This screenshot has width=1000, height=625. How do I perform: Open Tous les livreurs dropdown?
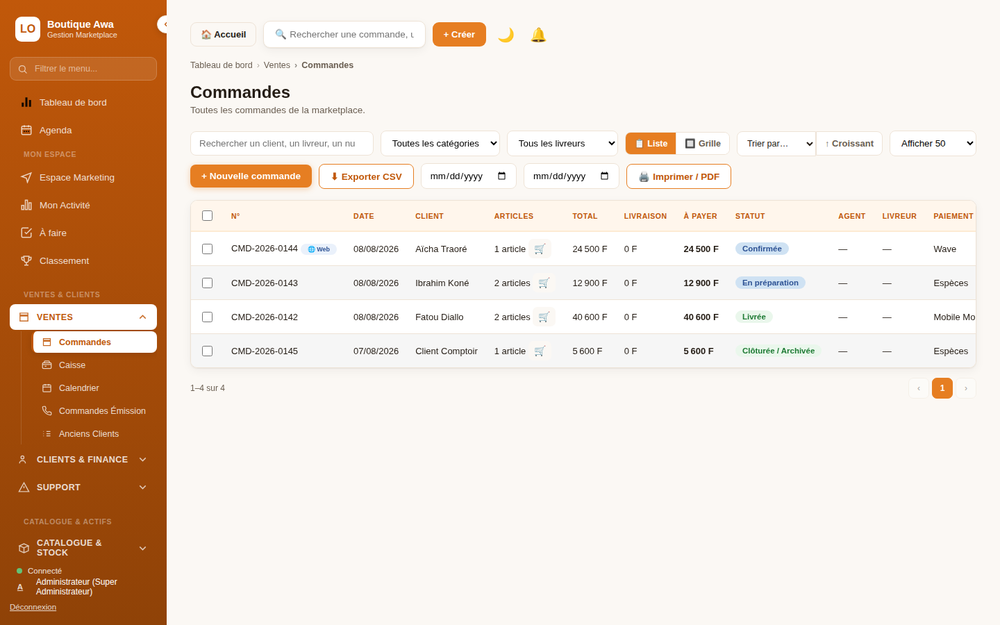562,143
